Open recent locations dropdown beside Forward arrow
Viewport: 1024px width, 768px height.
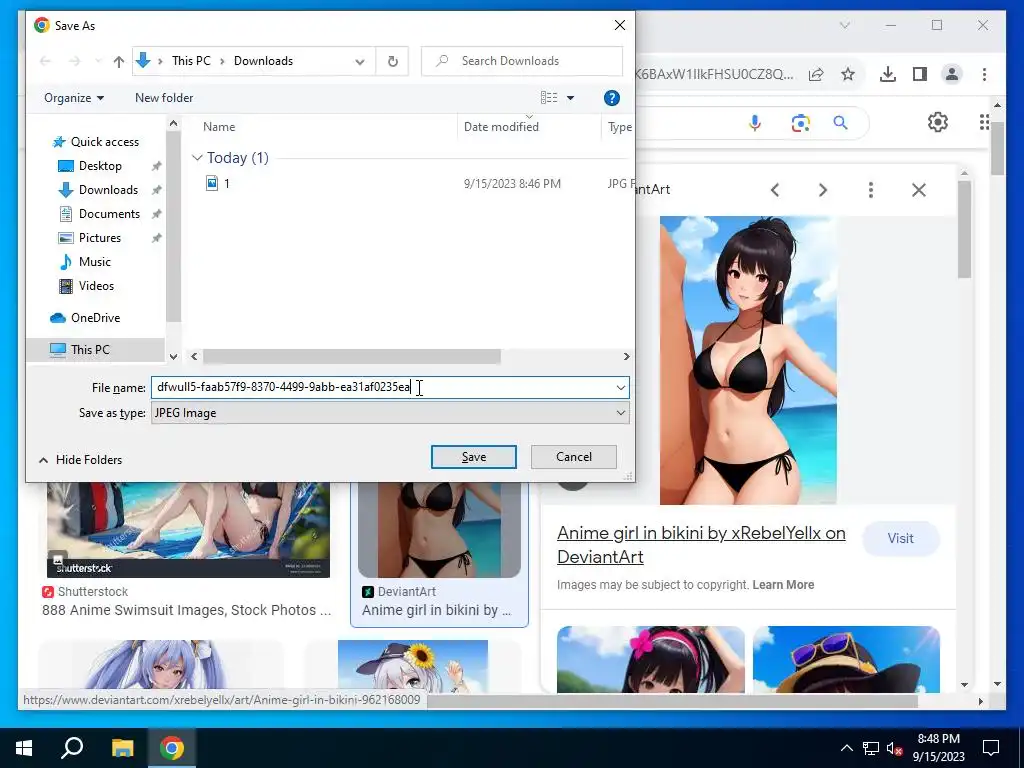(98, 61)
